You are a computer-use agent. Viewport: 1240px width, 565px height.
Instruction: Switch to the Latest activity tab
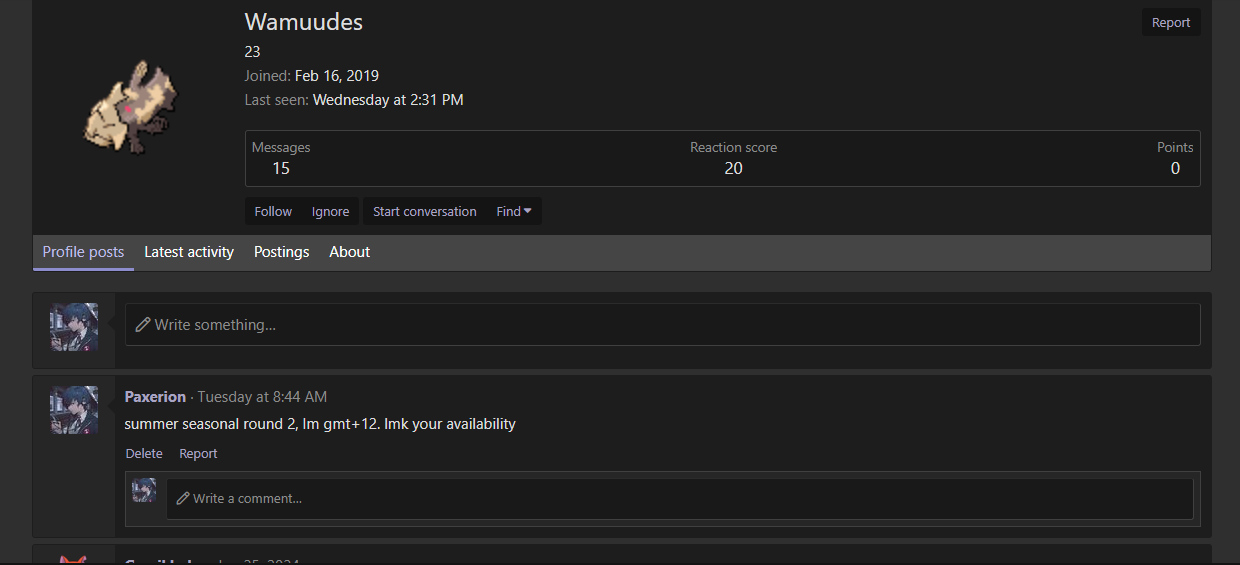tap(189, 252)
